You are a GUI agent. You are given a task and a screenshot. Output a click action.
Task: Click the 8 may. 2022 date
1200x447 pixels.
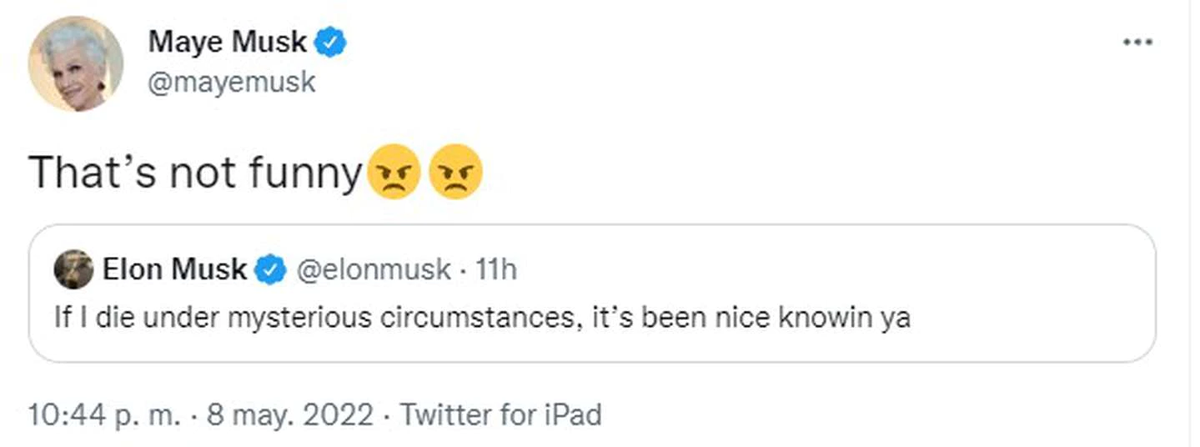click(x=286, y=414)
